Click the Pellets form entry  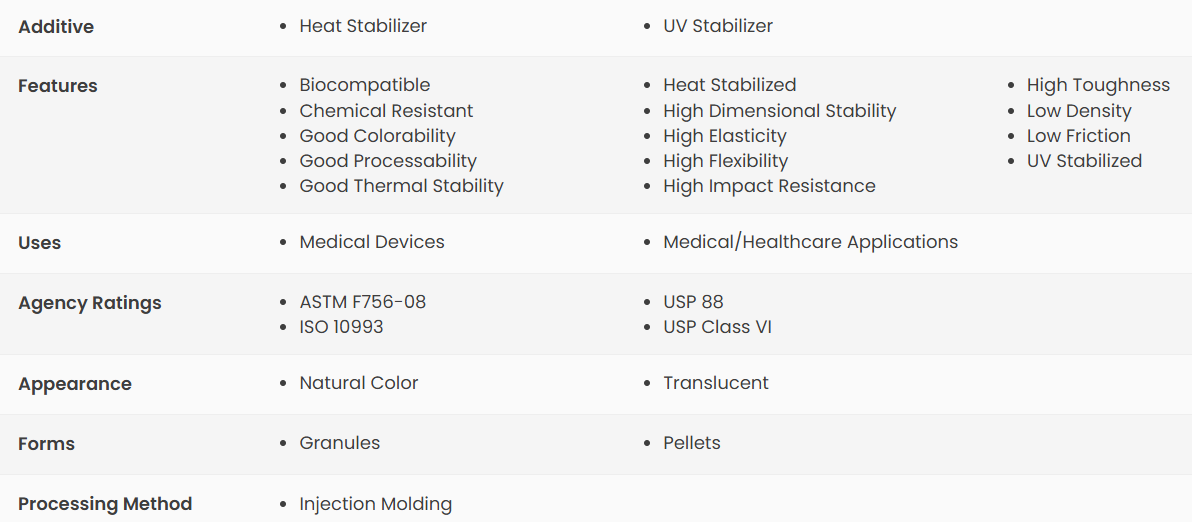pyautogui.click(x=692, y=443)
